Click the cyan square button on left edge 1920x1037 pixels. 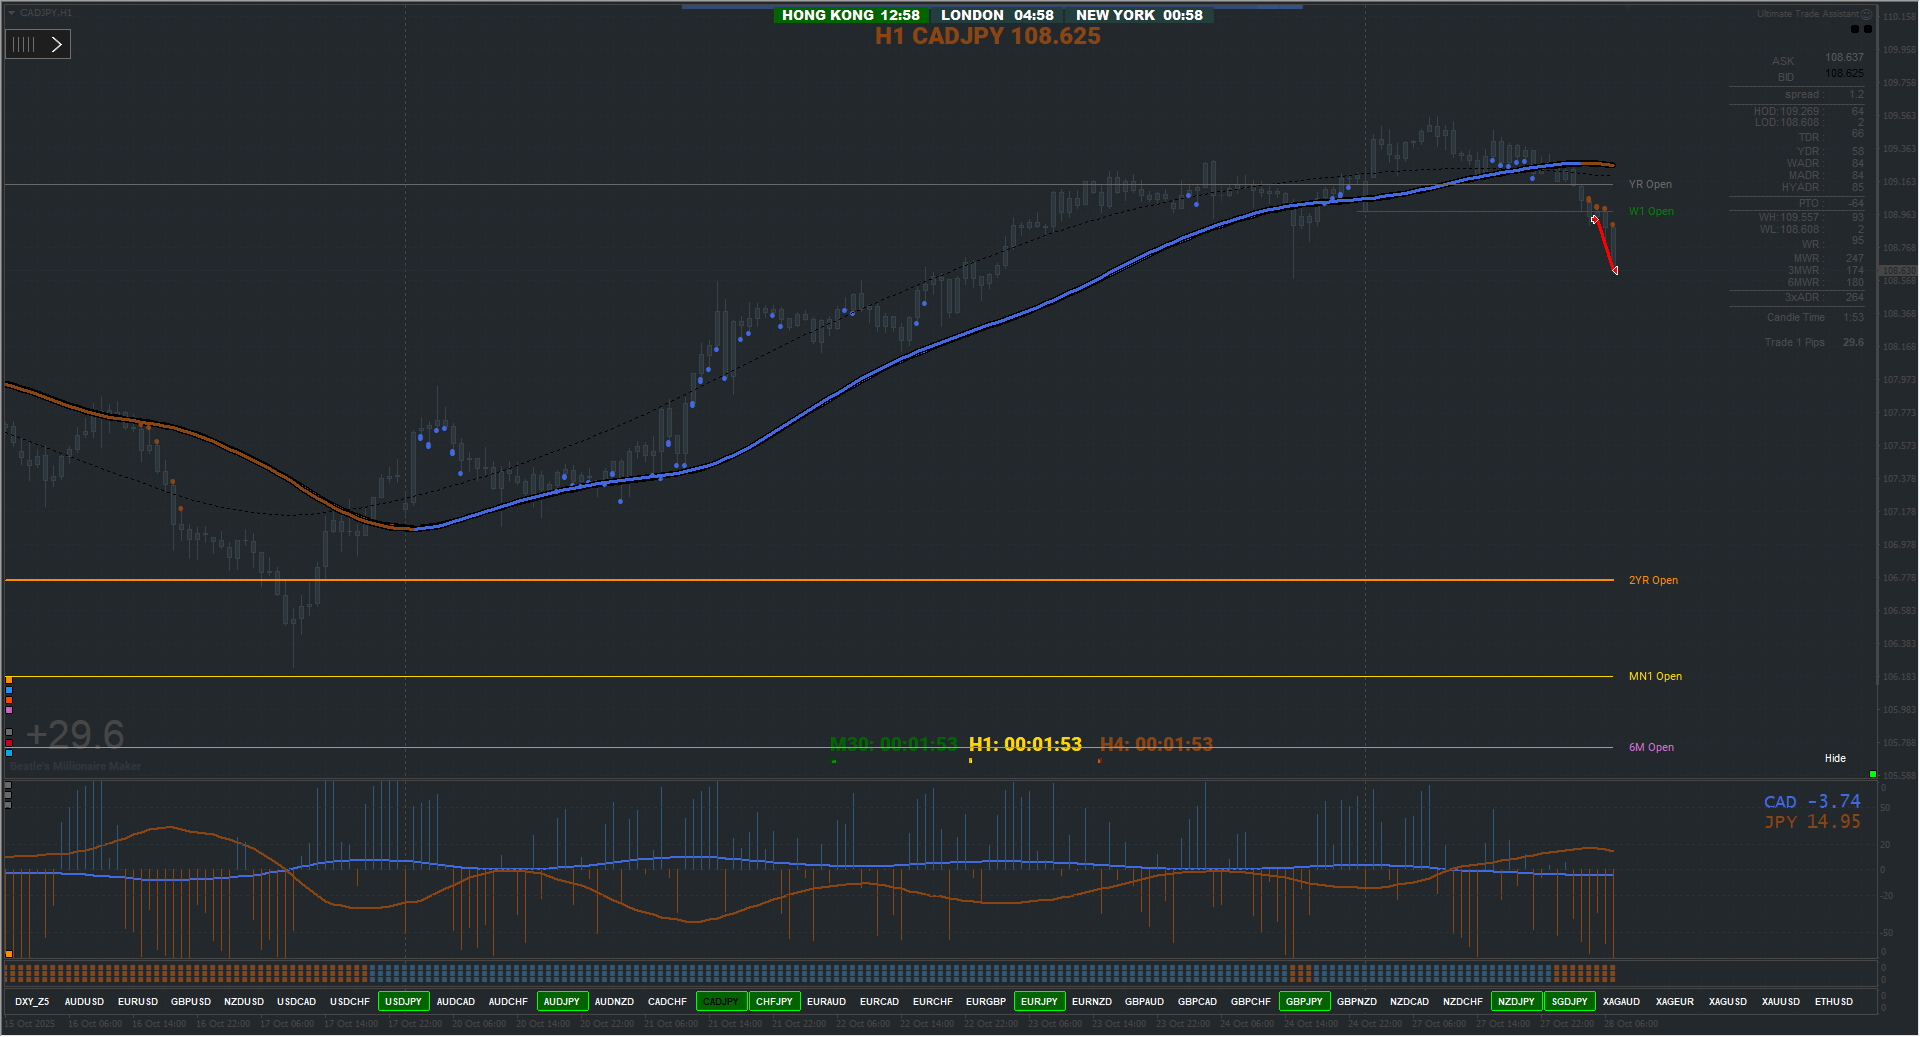9,753
